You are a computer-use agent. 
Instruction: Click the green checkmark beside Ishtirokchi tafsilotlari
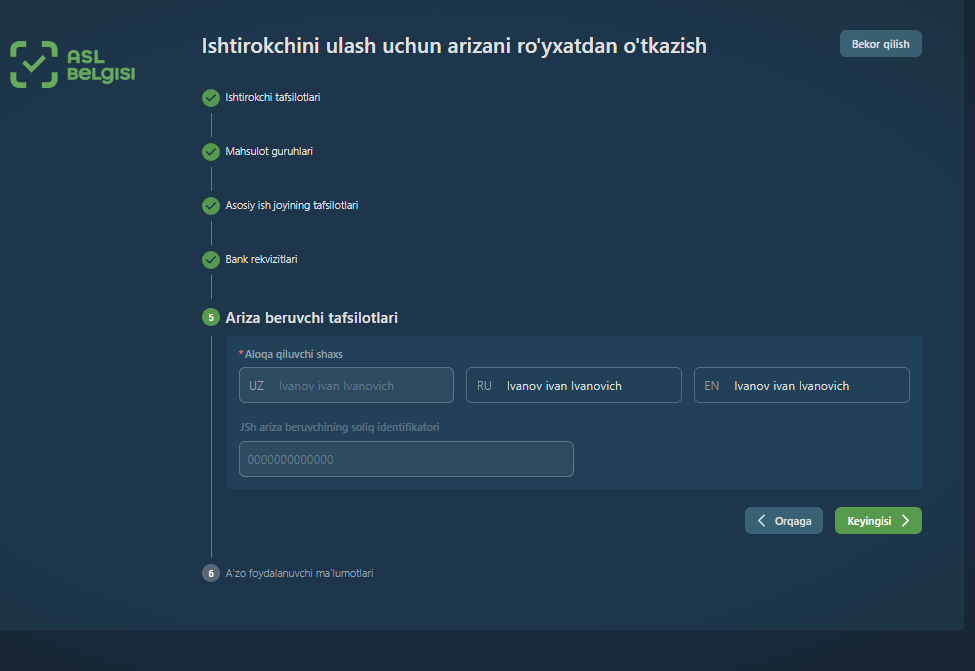pos(211,98)
